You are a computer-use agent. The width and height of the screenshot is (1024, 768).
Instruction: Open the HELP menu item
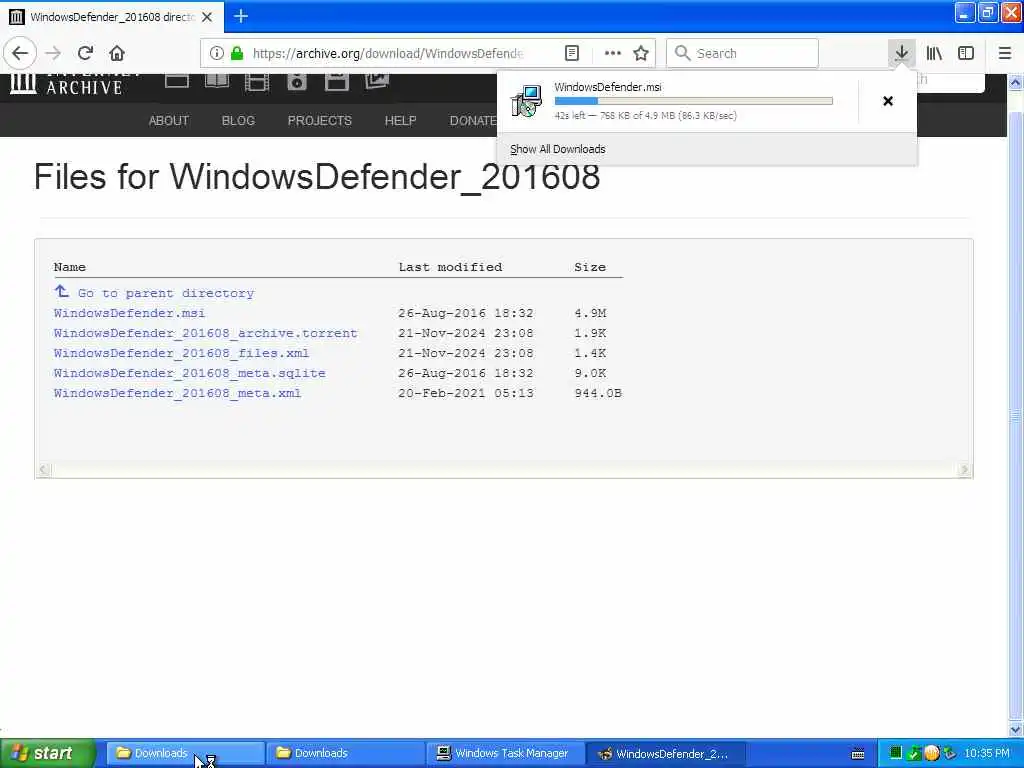coord(400,121)
